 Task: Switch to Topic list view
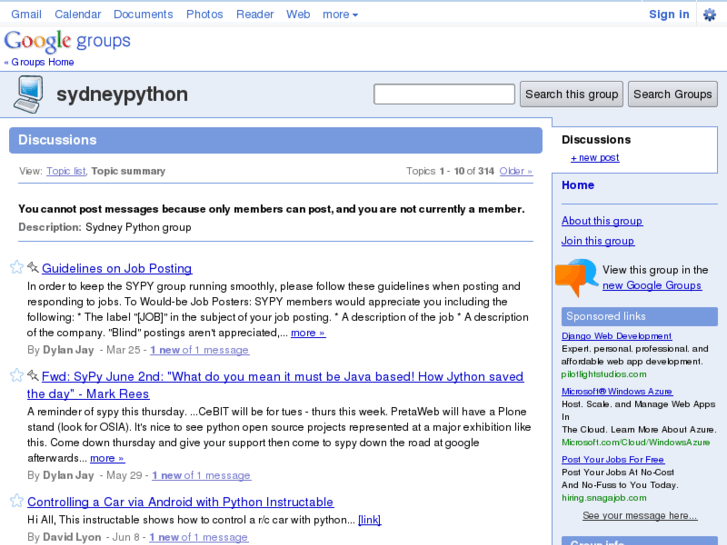coord(66,171)
